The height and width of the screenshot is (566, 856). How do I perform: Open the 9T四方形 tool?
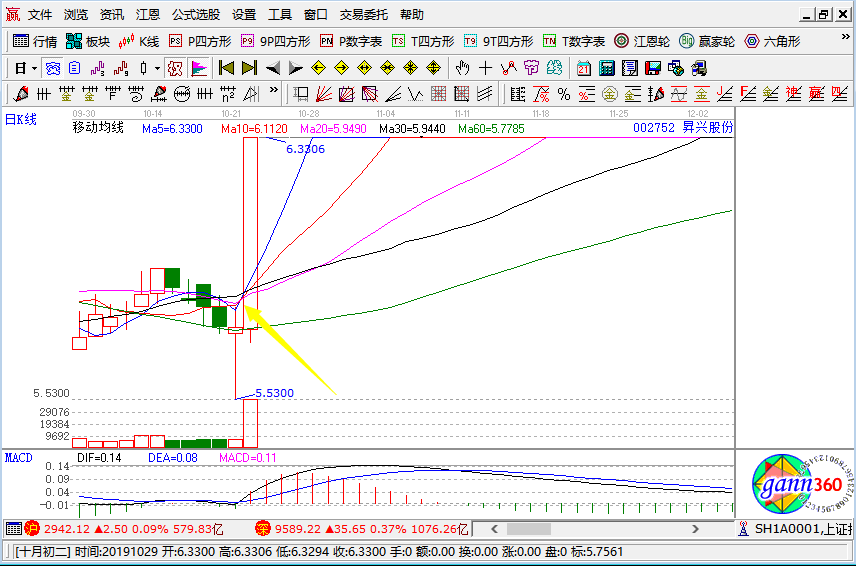tap(498, 41)
